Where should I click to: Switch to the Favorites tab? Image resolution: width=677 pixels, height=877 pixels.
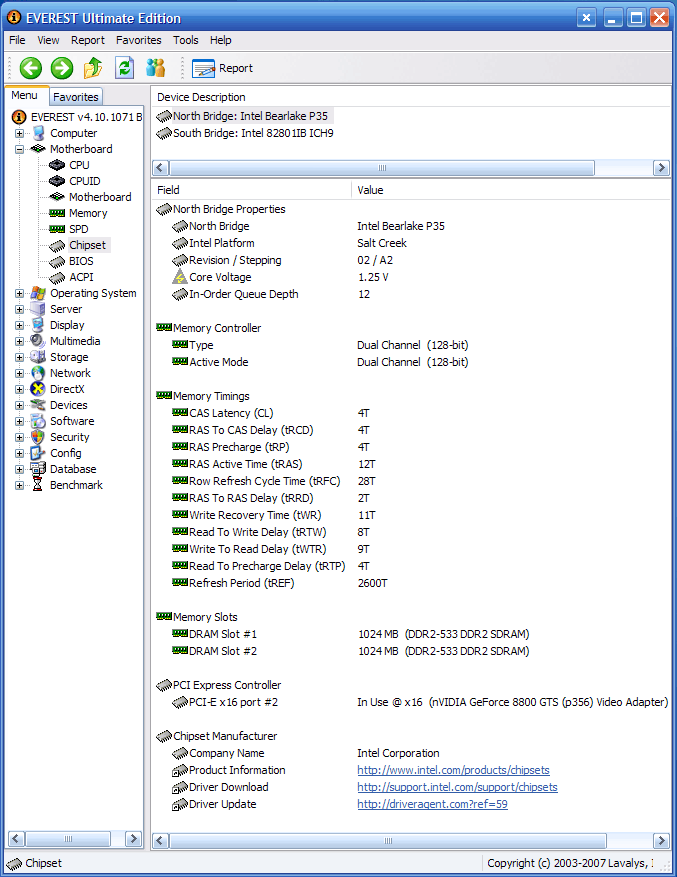click(x=76, y=97)
